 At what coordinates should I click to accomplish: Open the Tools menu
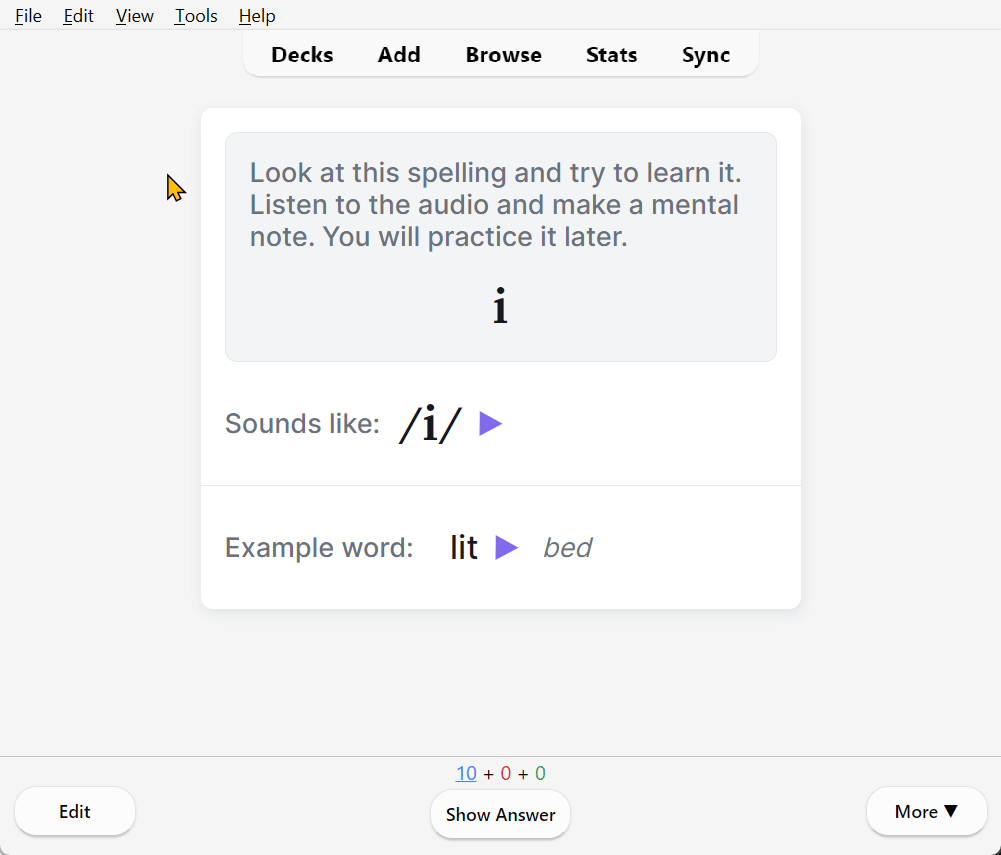pyautogui.click(x=196, y=16)
